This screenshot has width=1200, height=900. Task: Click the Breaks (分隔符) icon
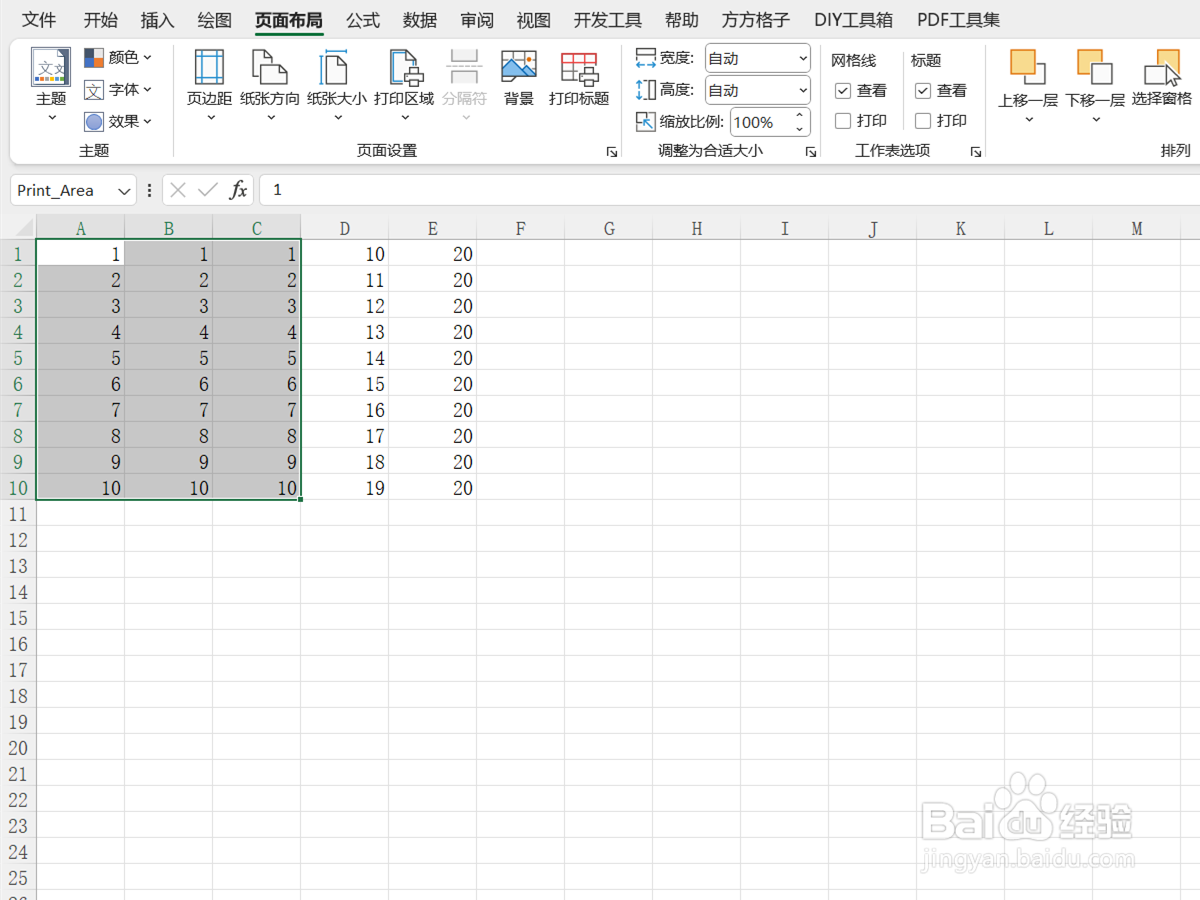(464, 68)
